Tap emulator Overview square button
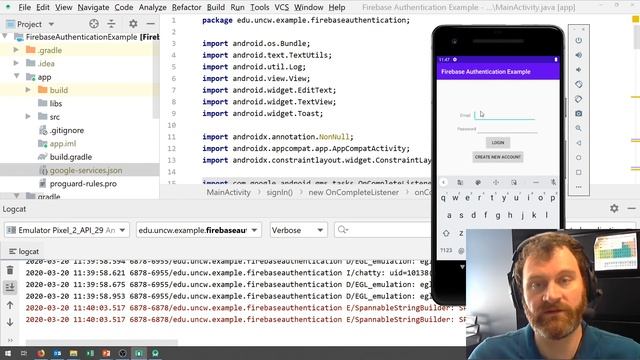Screen dimensions: 640x360 [578, 172]
